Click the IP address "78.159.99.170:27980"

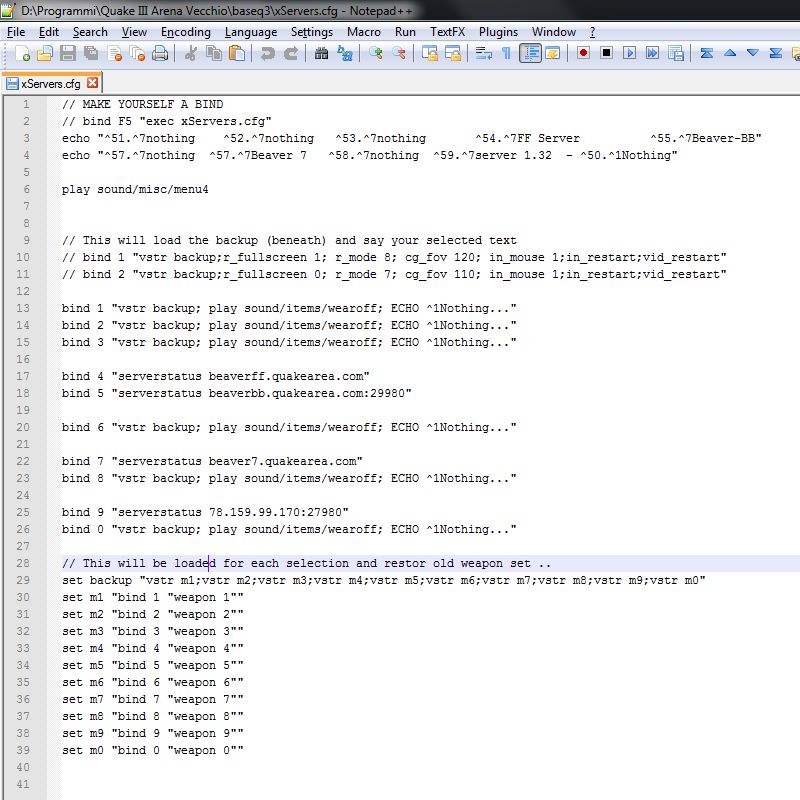[x=276, y=512]
